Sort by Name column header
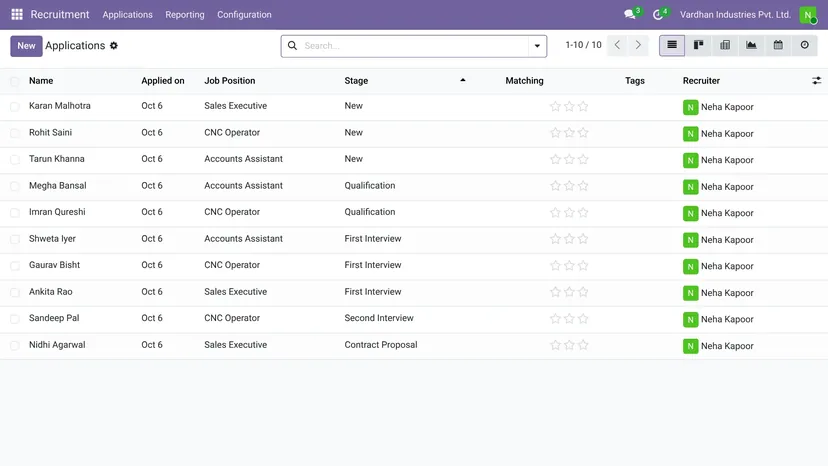This screenshot has width=828, height=466. tap(41, 81)
